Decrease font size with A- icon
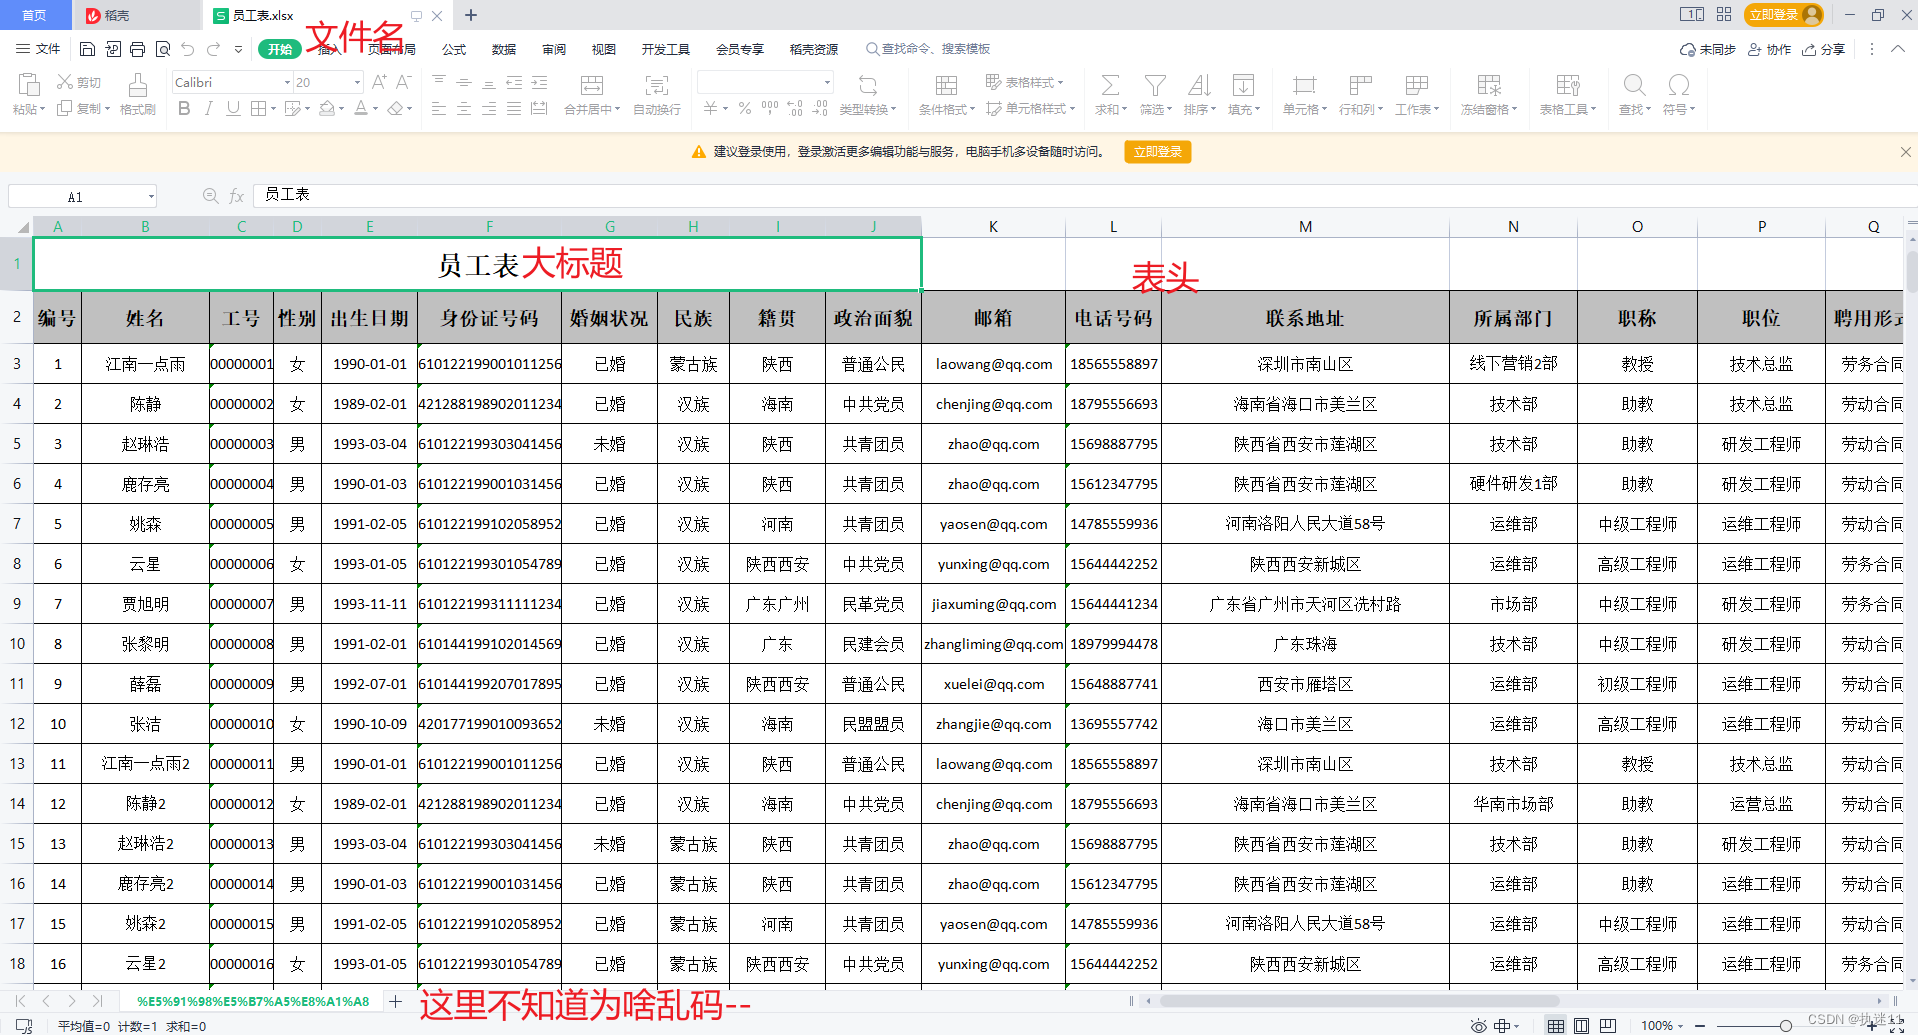 (403, 82)
